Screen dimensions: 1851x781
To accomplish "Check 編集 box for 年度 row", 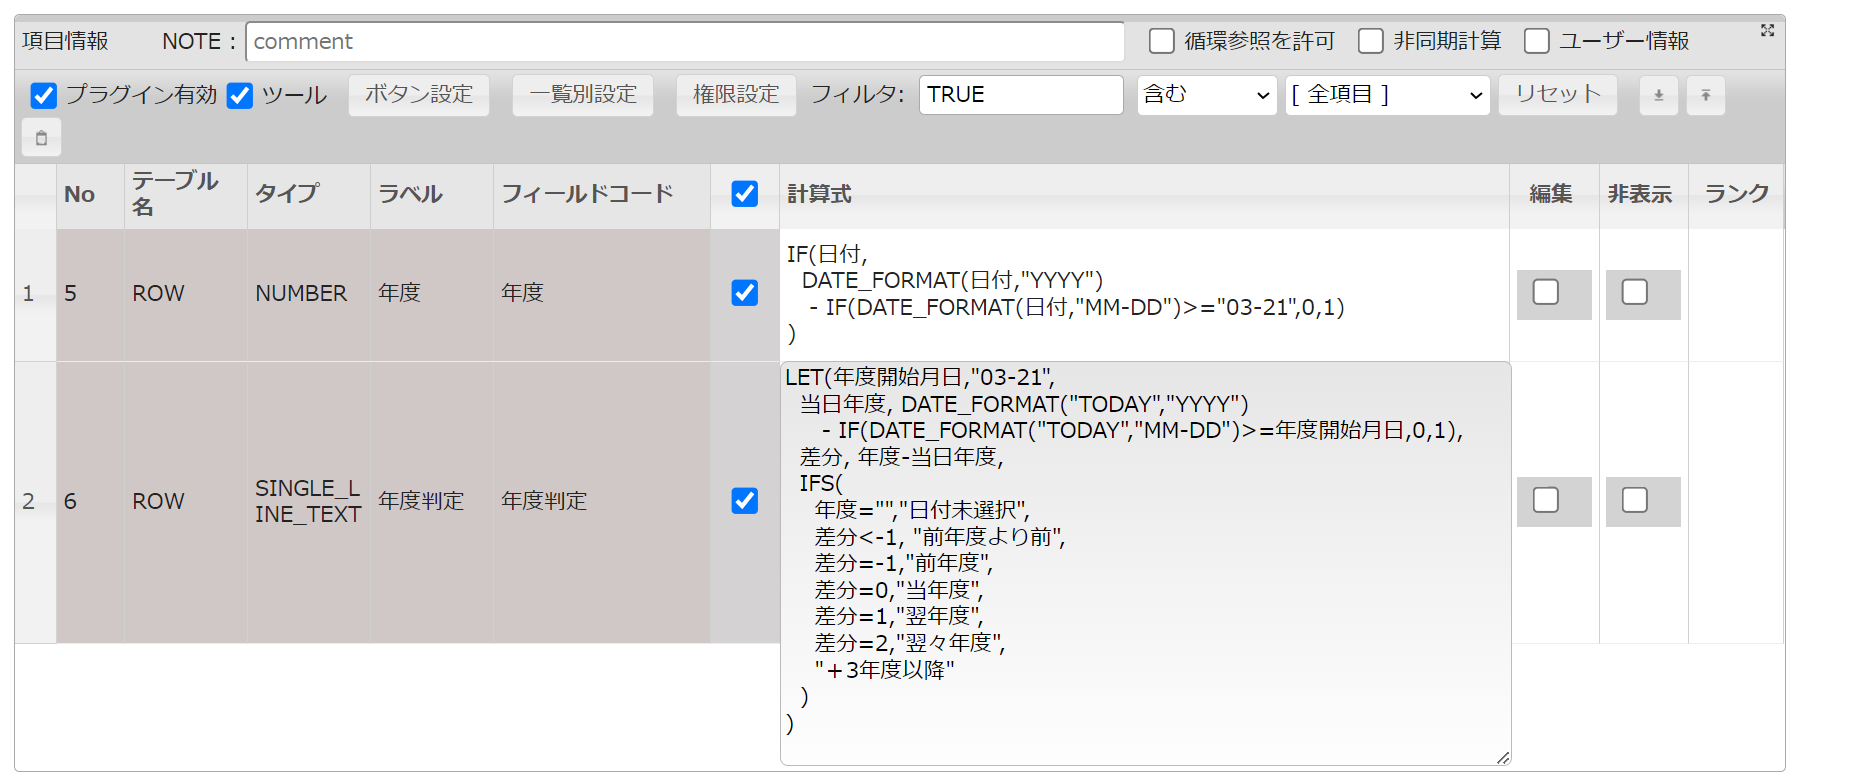I will pyautogui.click(x=1546, y=292).
